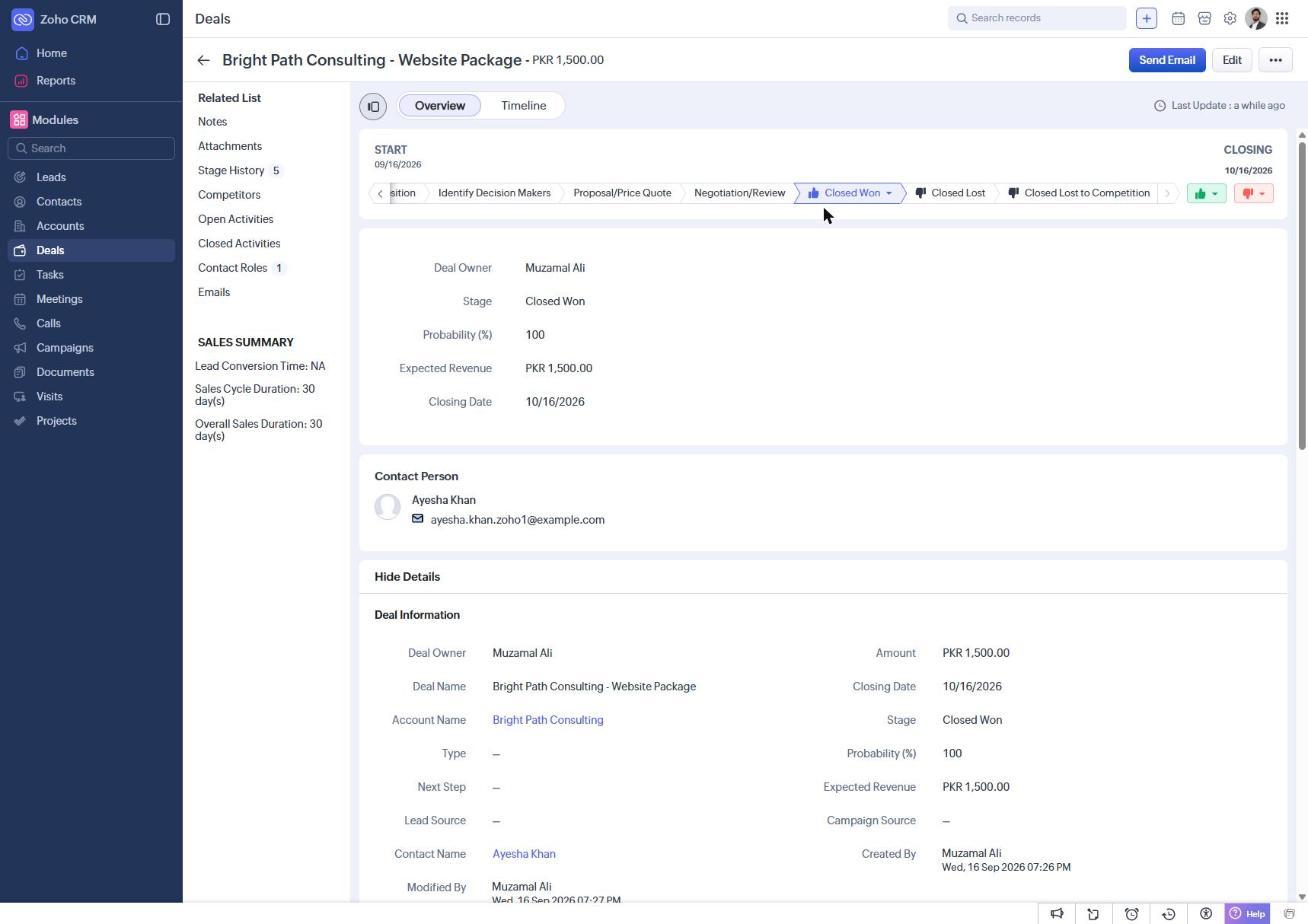Collapse details with Hide Details

pyautogui.click(x=407, y=577)
